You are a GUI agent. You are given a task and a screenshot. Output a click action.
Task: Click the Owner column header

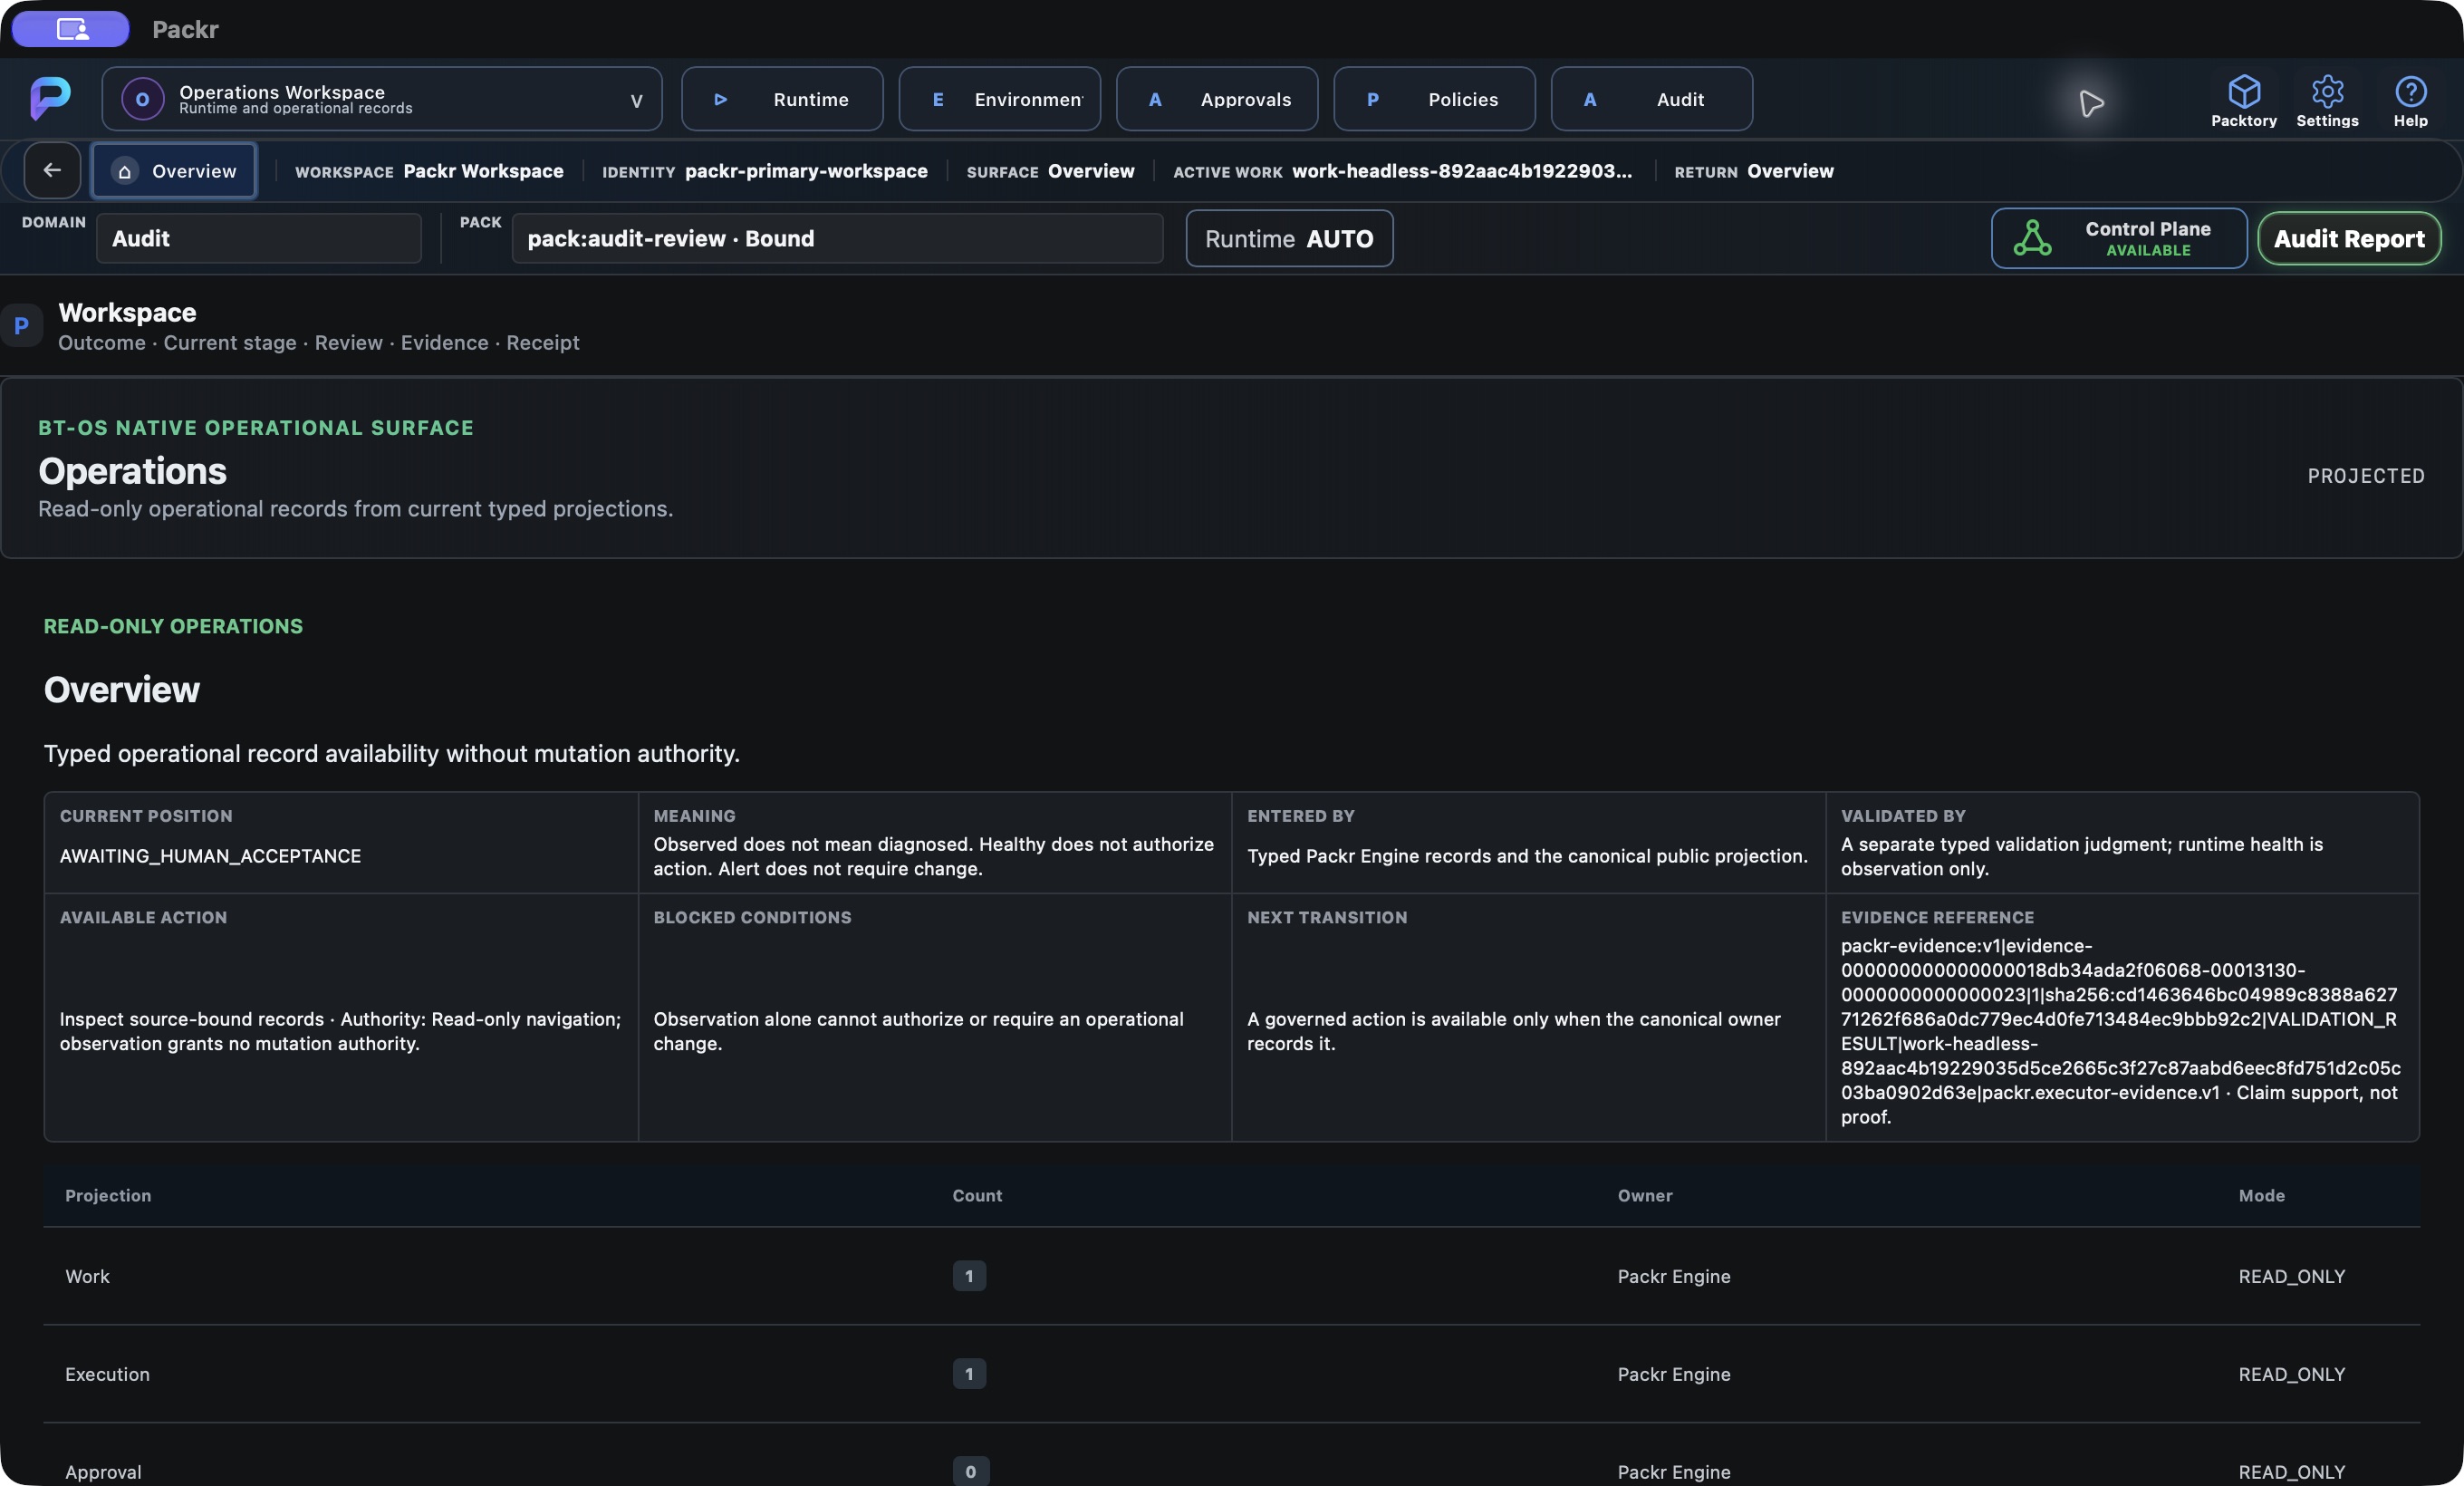(x=1645, y=1195)
